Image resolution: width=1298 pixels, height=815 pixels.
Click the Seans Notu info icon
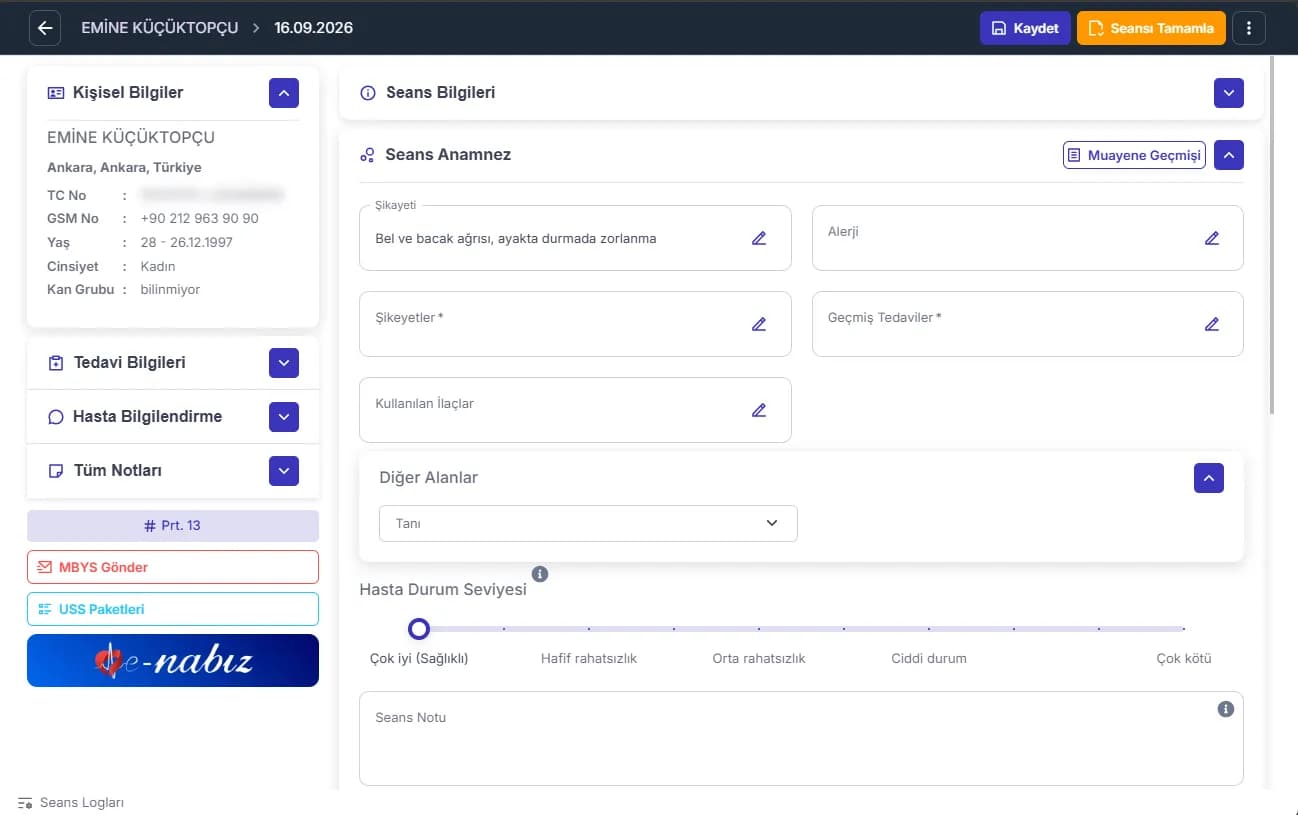click(x=1226, y=709)
